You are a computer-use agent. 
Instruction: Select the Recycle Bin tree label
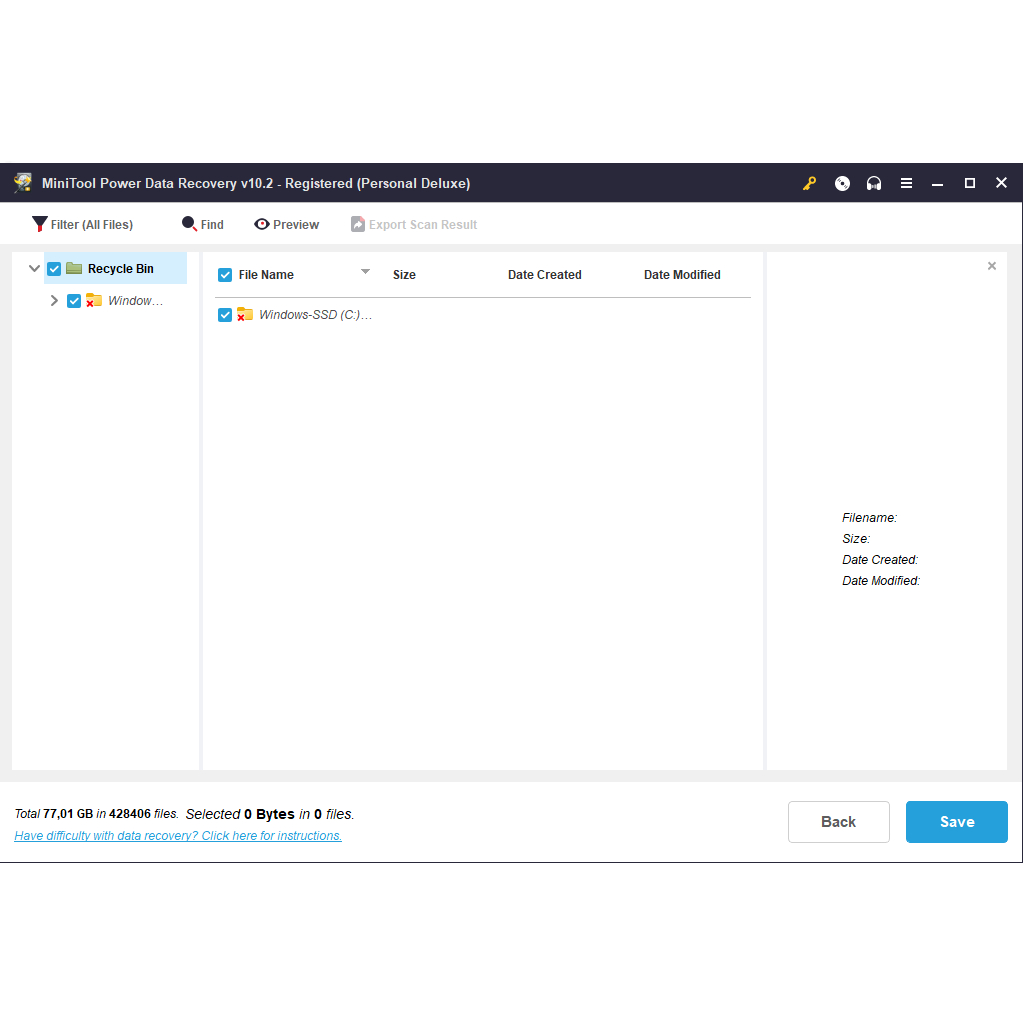pyautogui.click(x=121, y=269)
